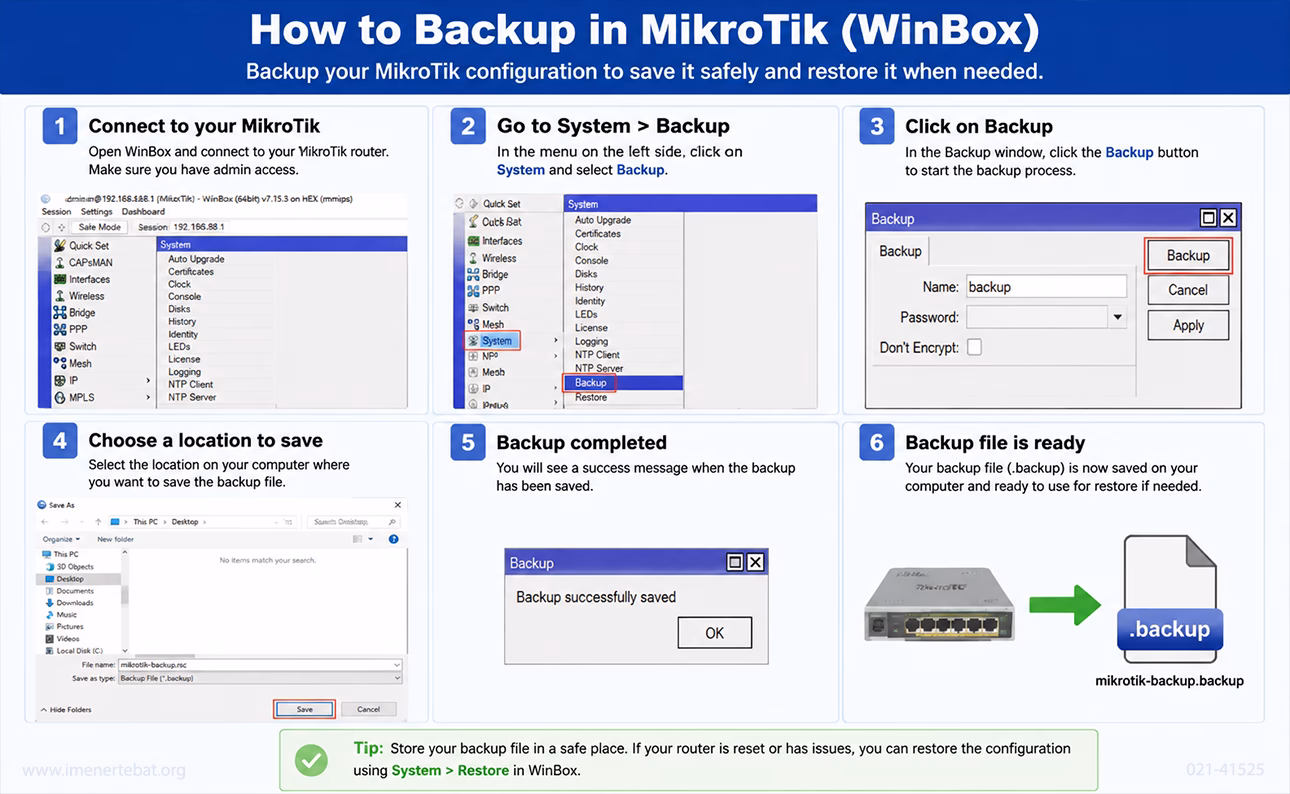Toggle the Safe Mode button
Image resolution: width=1290 pixels, height=794 pixels.
100,227
